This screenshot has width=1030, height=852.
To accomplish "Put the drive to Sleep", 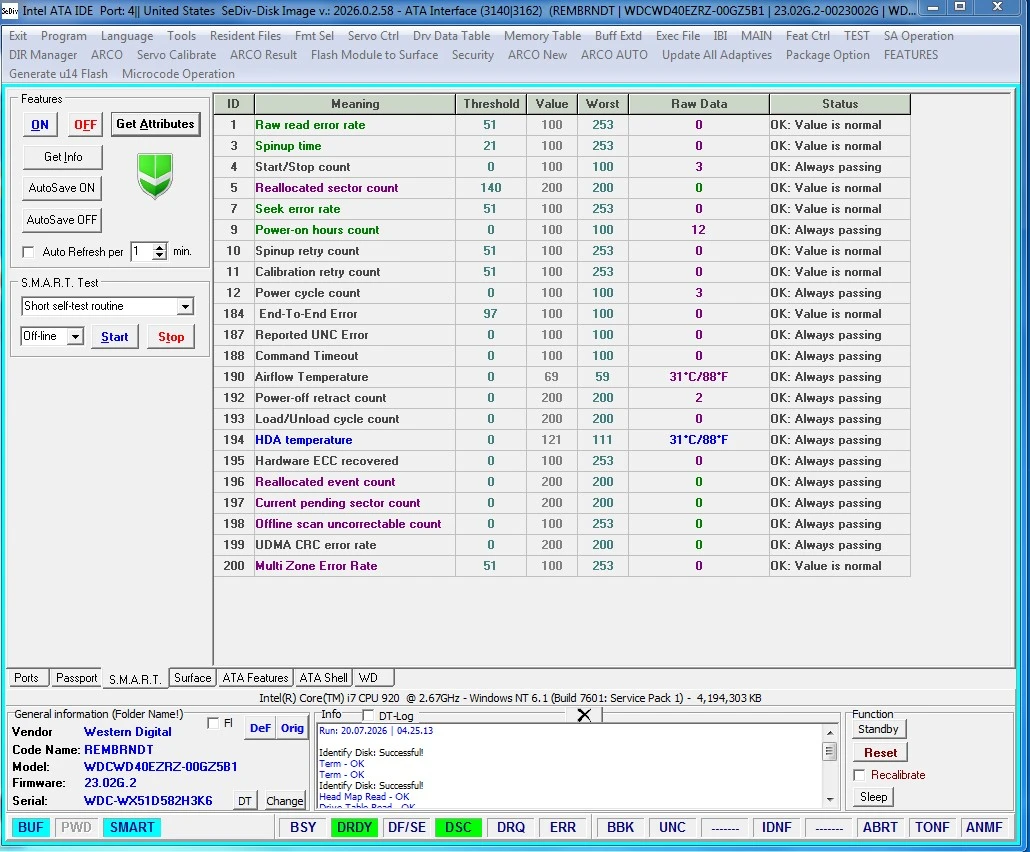I will tap(874, 797).
